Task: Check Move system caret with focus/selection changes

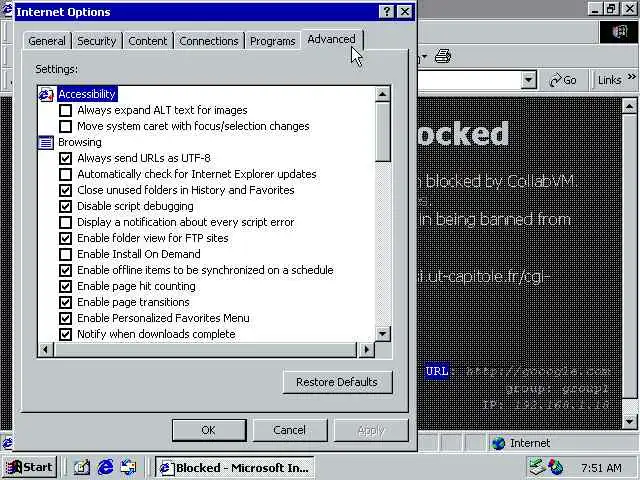Action: pyautogui.click(x=65, y=126)
